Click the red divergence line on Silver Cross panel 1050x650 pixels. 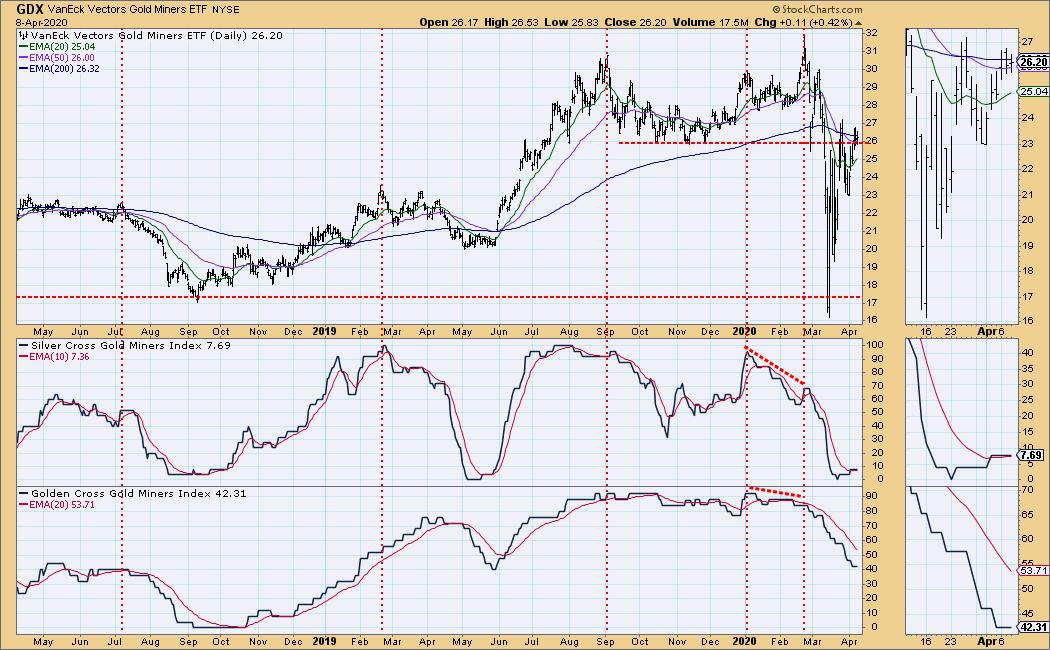(775, 365)
